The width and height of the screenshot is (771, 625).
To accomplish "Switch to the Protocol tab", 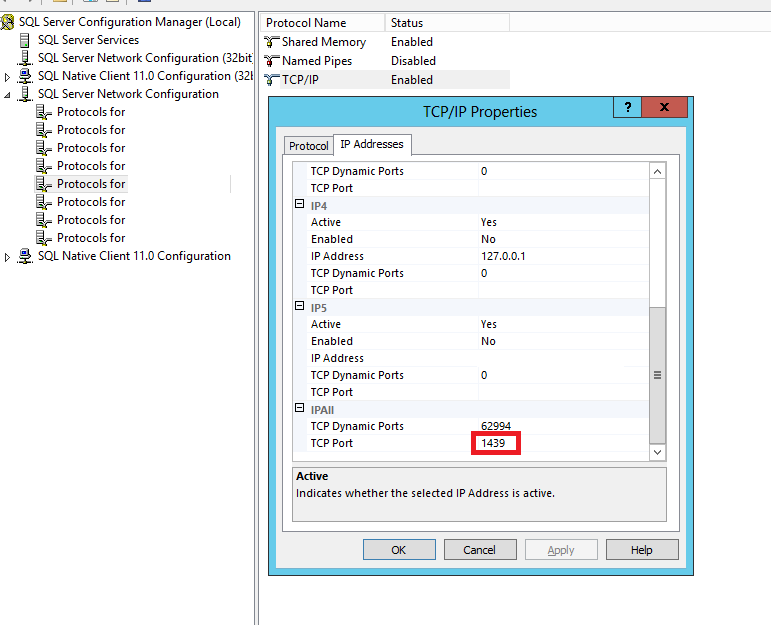I will click(308, 146).
